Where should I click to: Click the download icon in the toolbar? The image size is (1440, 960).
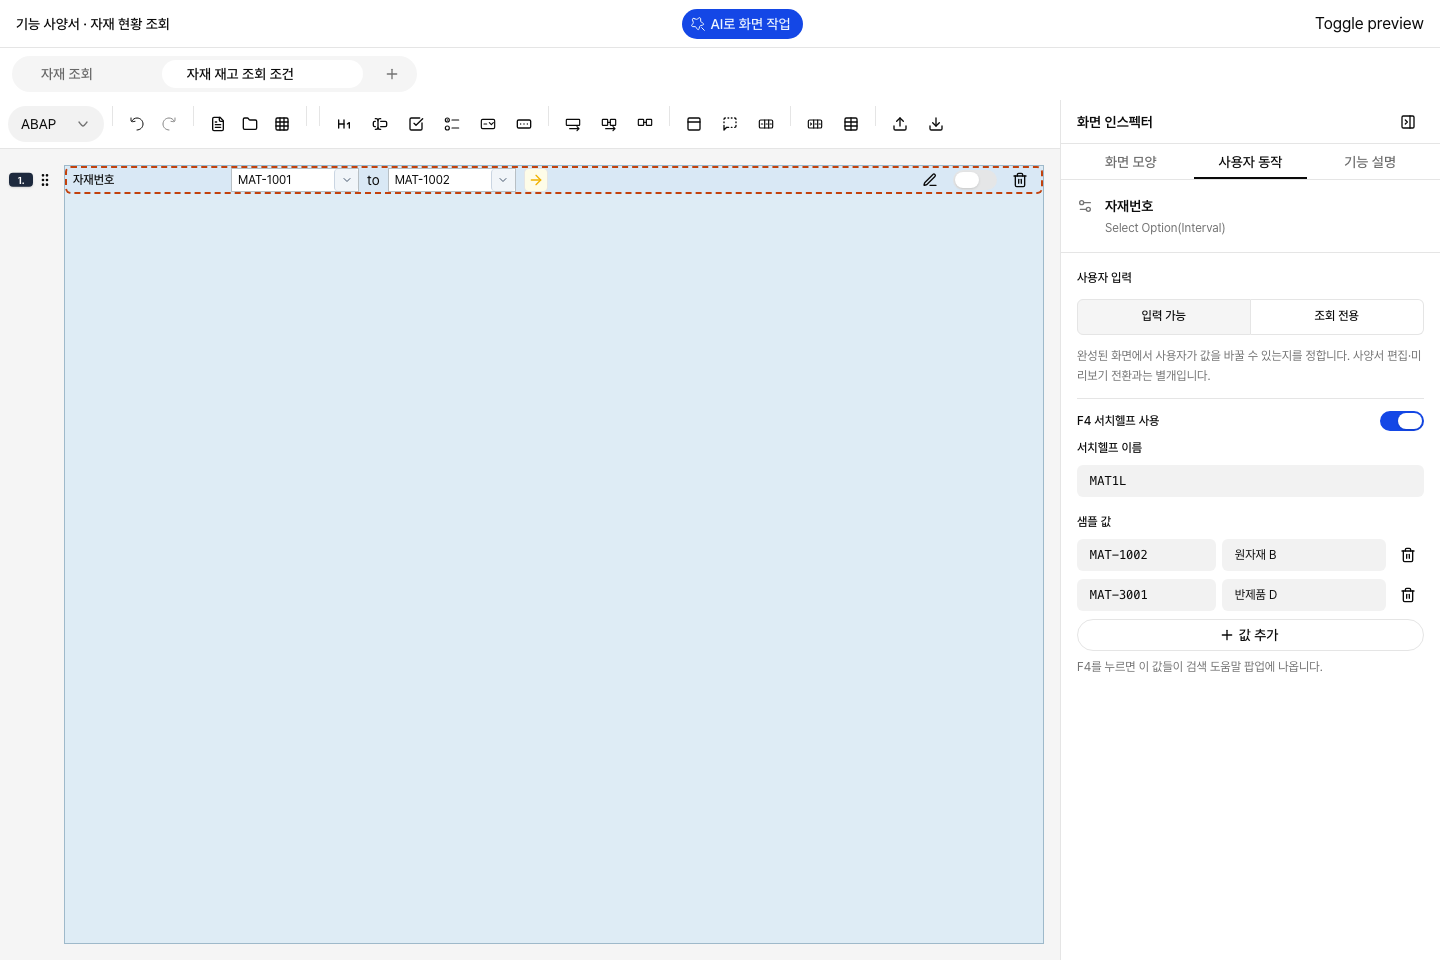click(x=936, y=124)
